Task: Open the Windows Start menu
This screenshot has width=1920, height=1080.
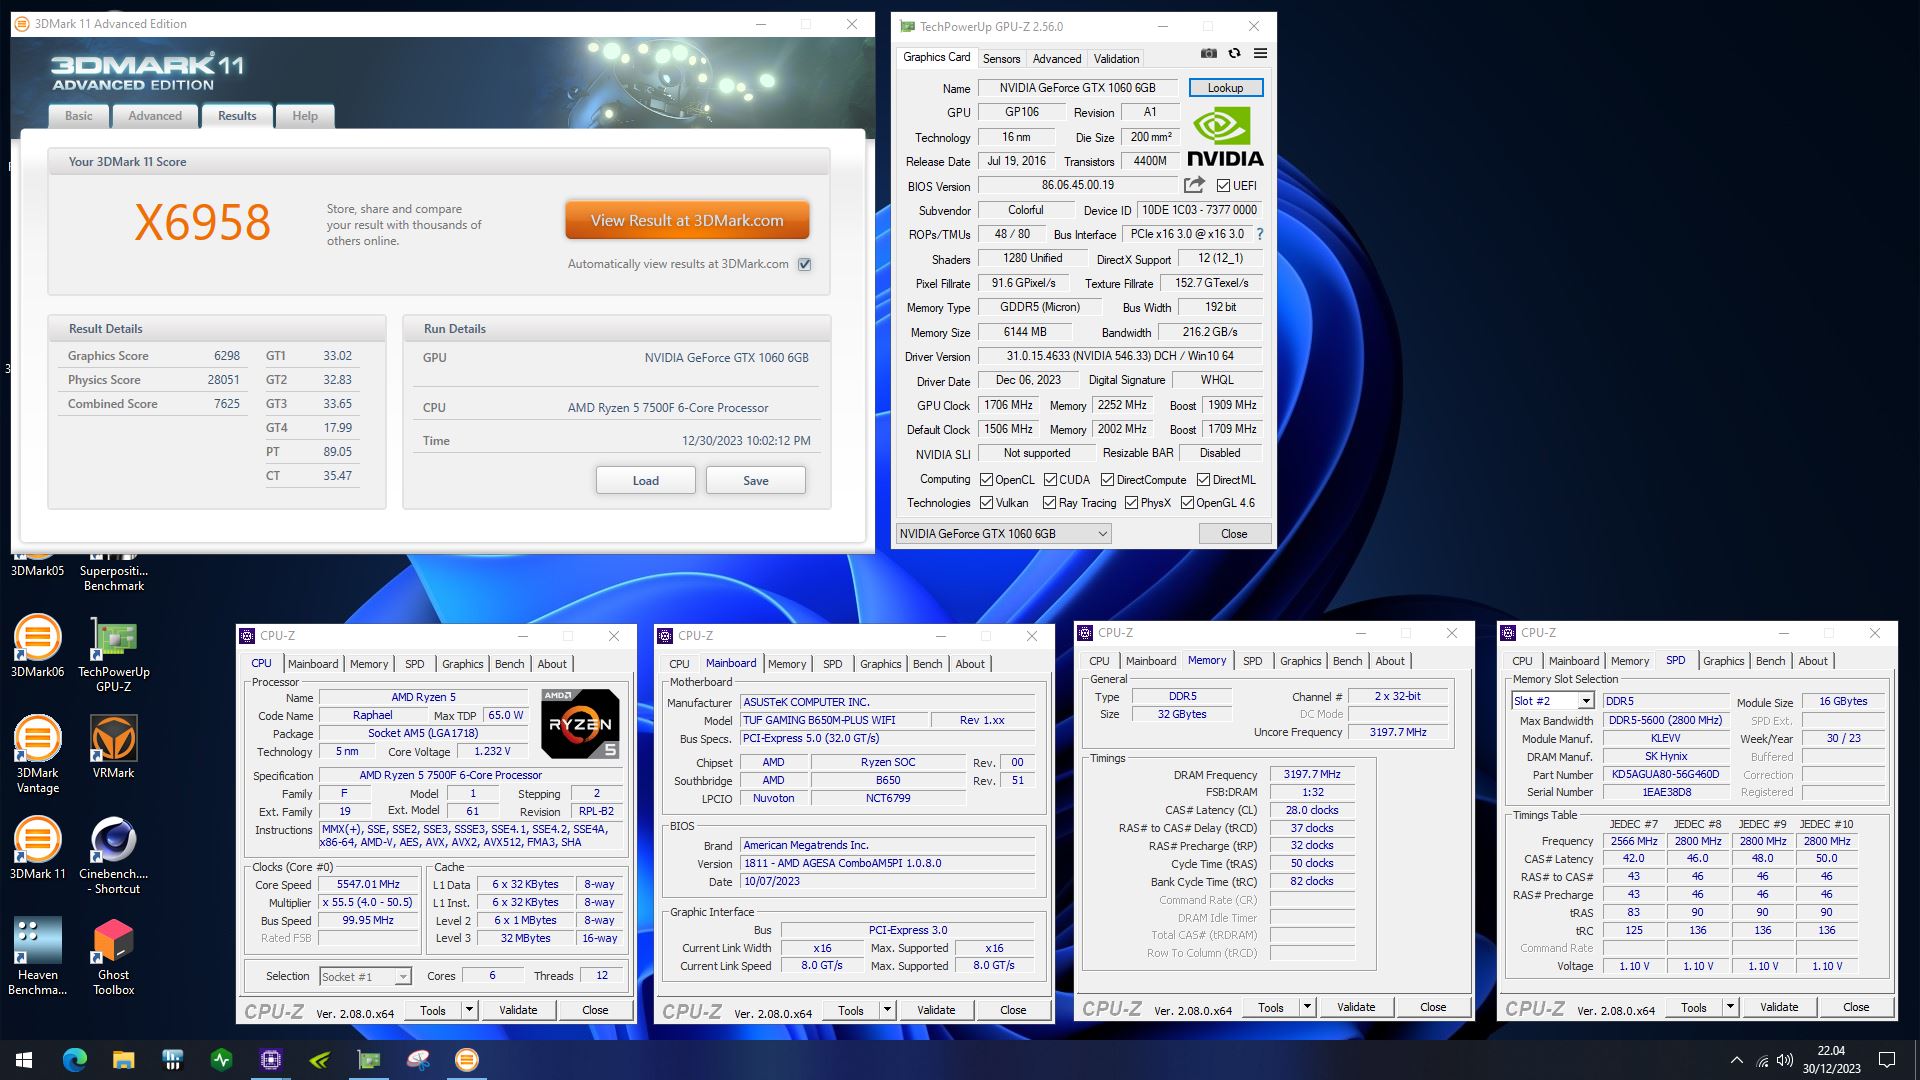Action: 24,1060
